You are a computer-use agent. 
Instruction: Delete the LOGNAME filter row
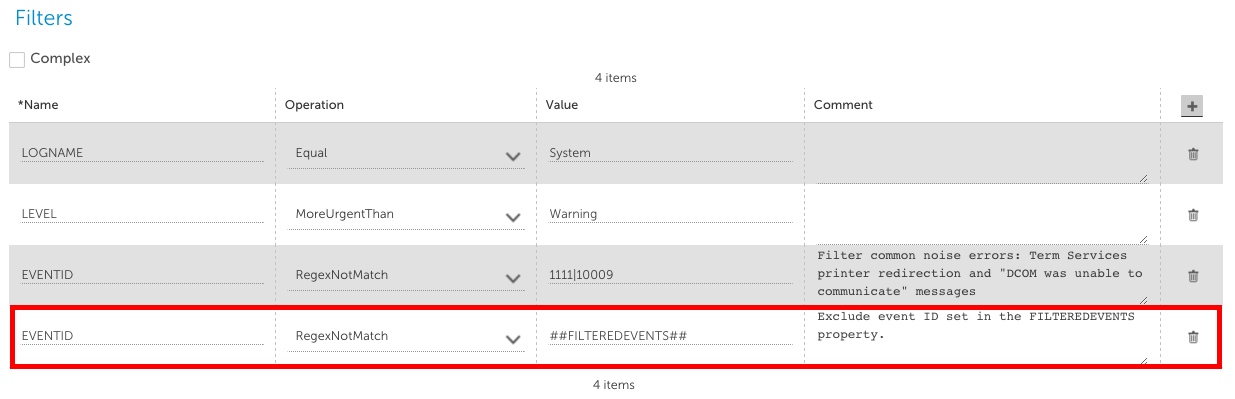[x=1192, y=154]
